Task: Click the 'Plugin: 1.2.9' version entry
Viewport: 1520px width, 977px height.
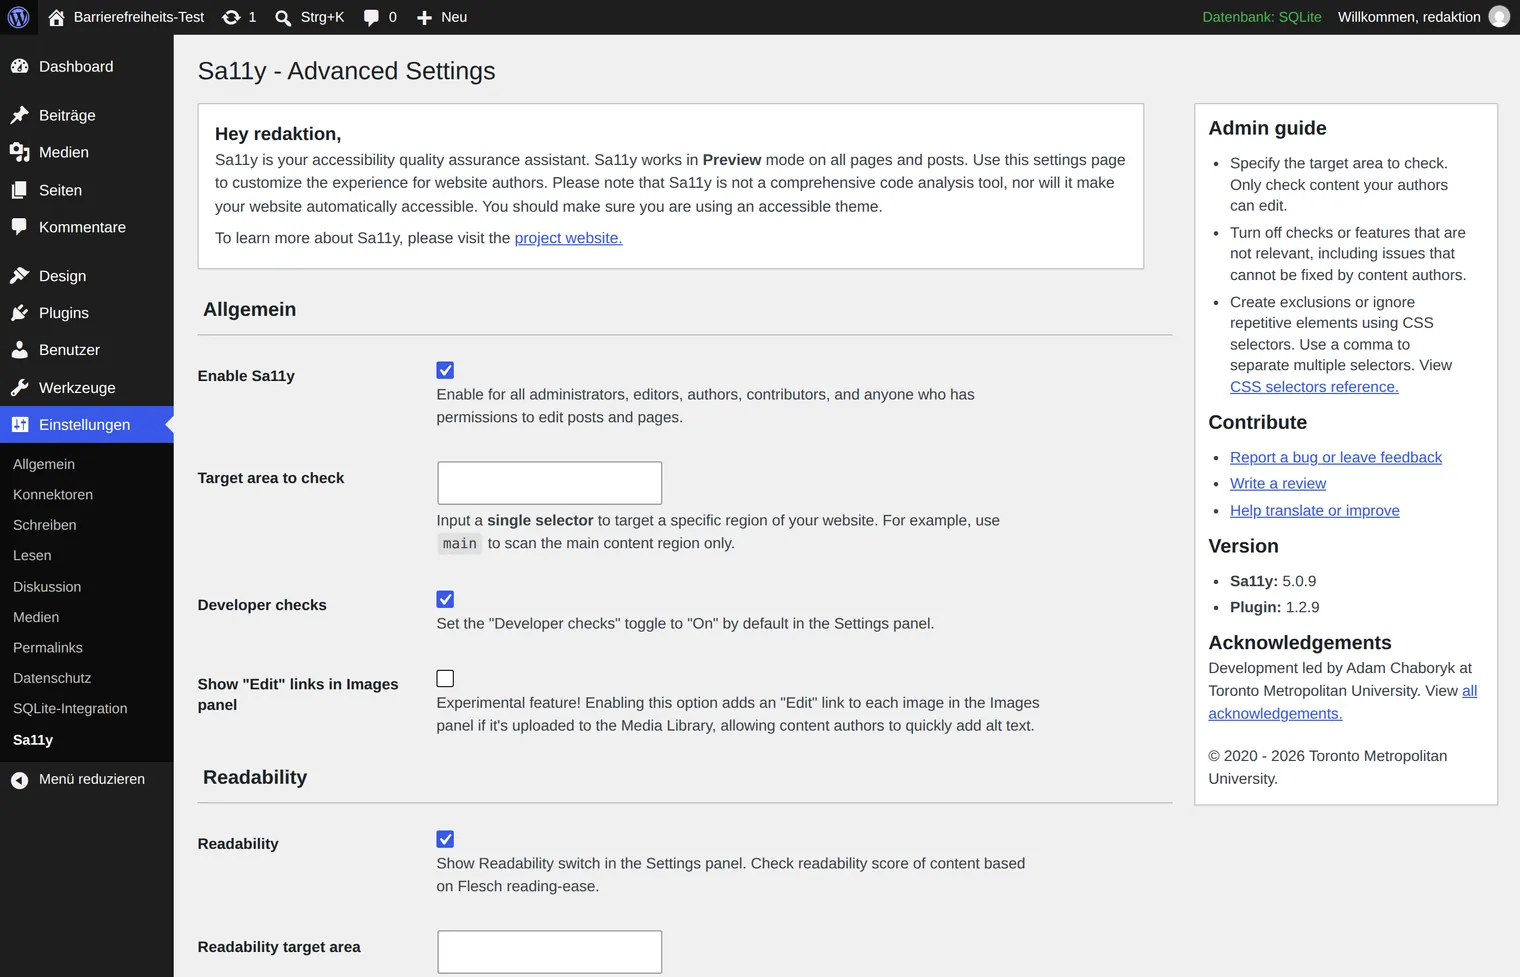Action: pos(1275,607)
